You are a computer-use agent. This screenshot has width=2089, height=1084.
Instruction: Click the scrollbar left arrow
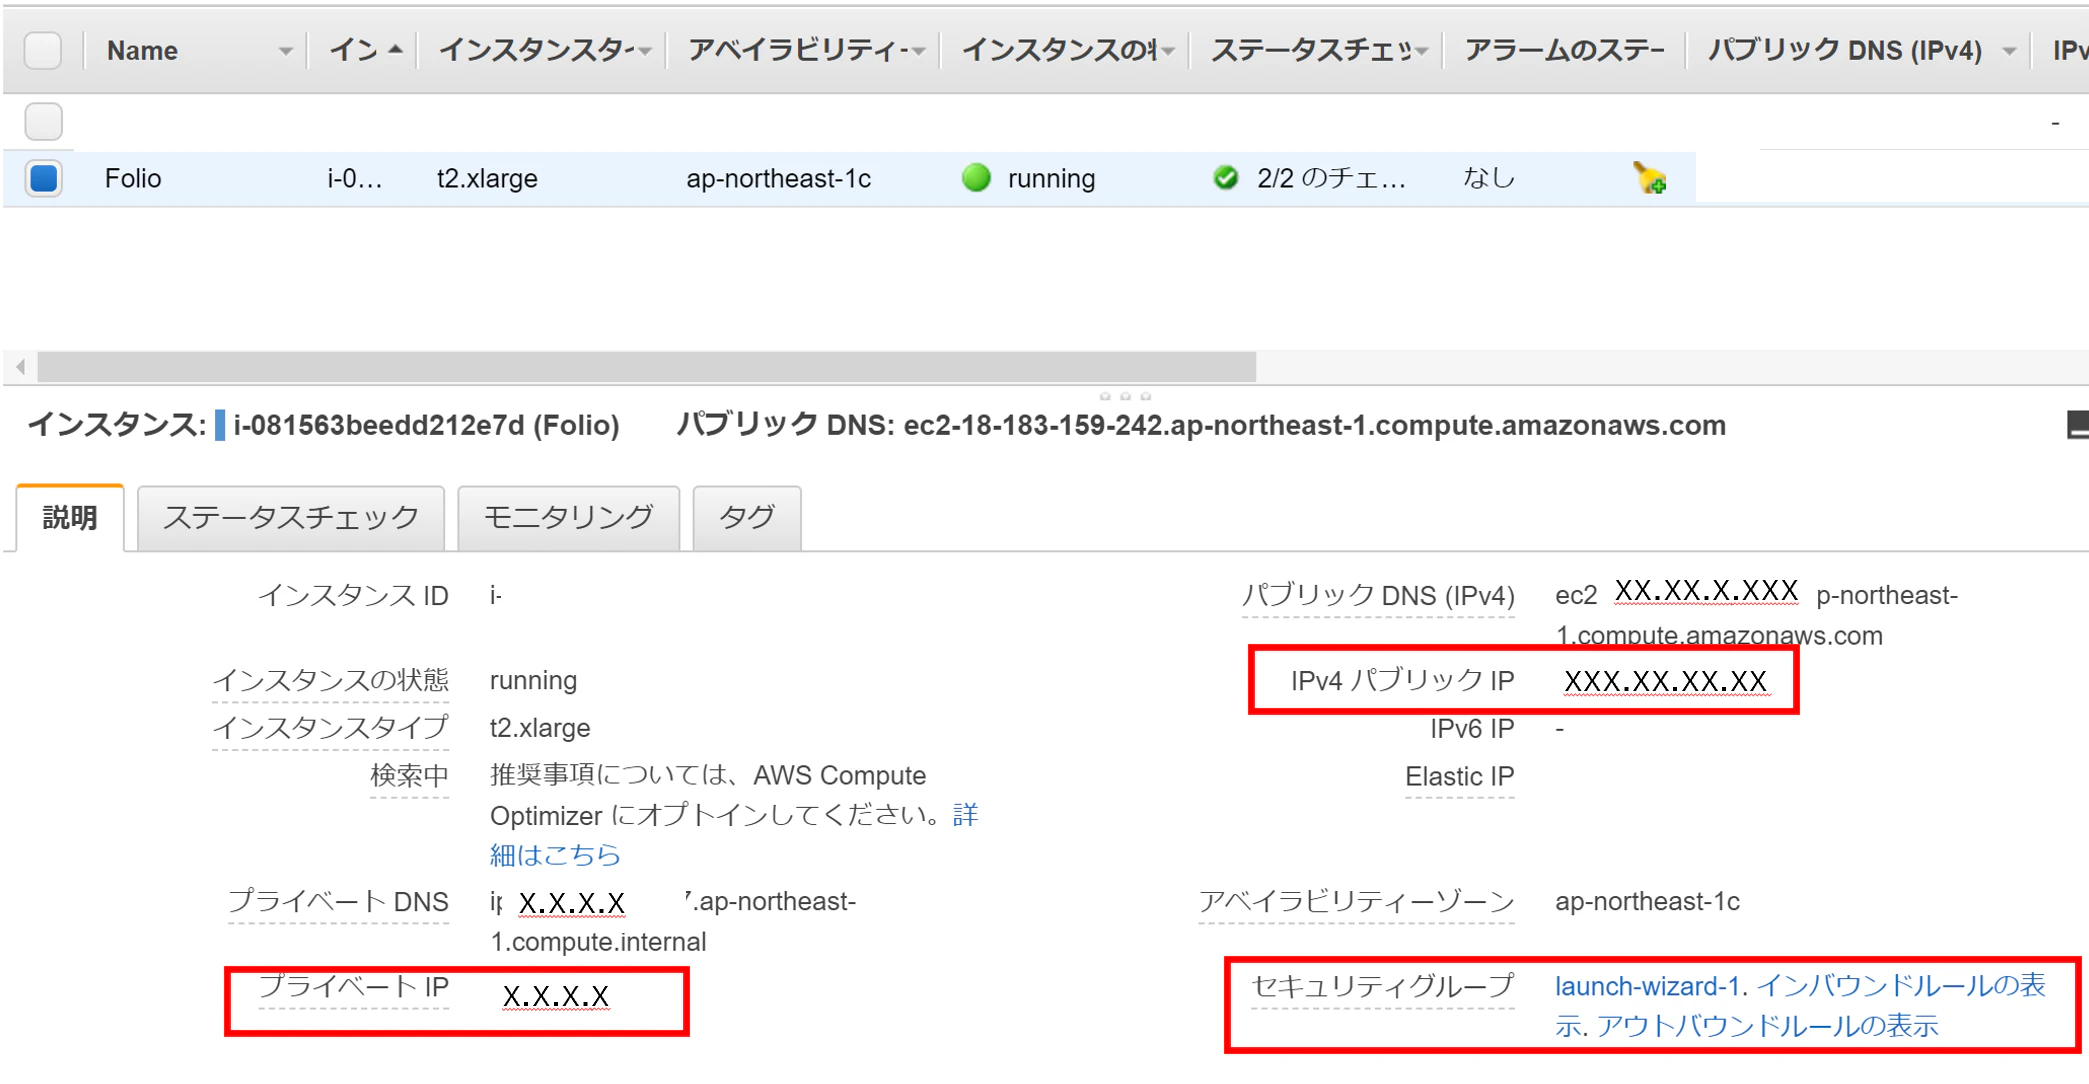tap(20, 367)
